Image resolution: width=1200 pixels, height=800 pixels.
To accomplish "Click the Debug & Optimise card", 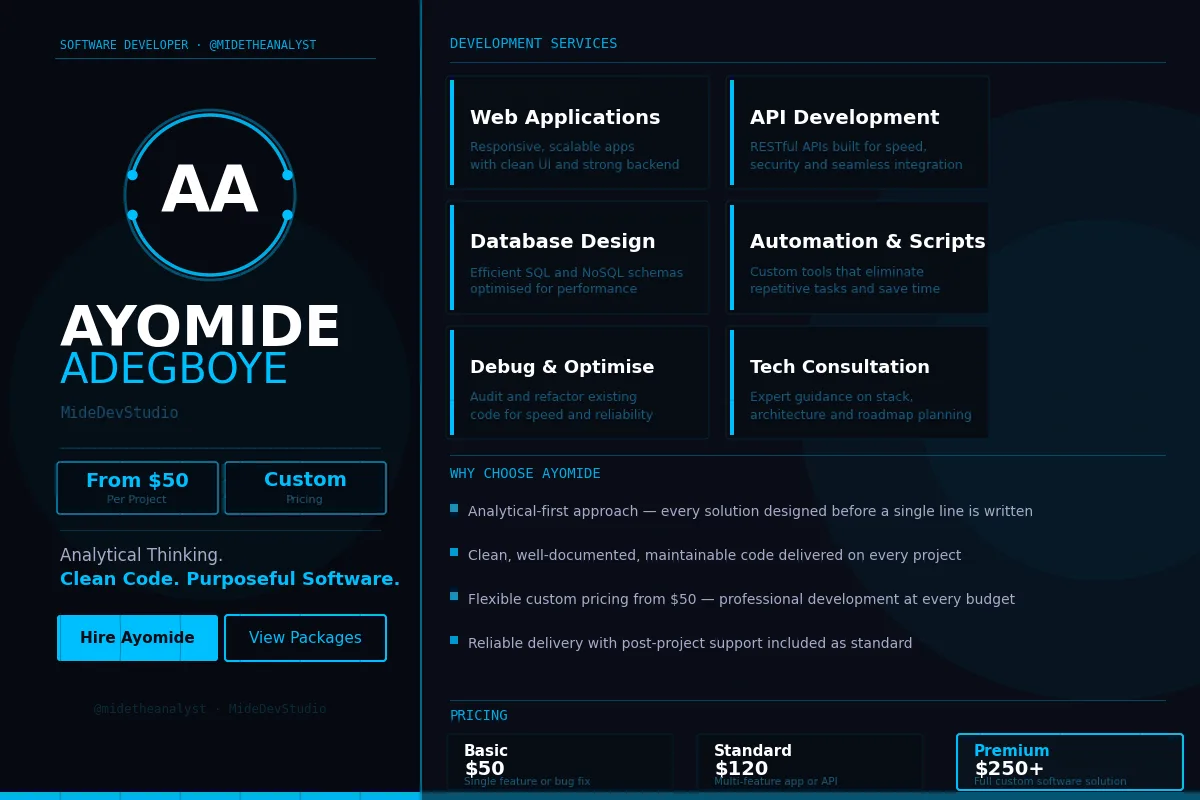I will pos(578,382).
